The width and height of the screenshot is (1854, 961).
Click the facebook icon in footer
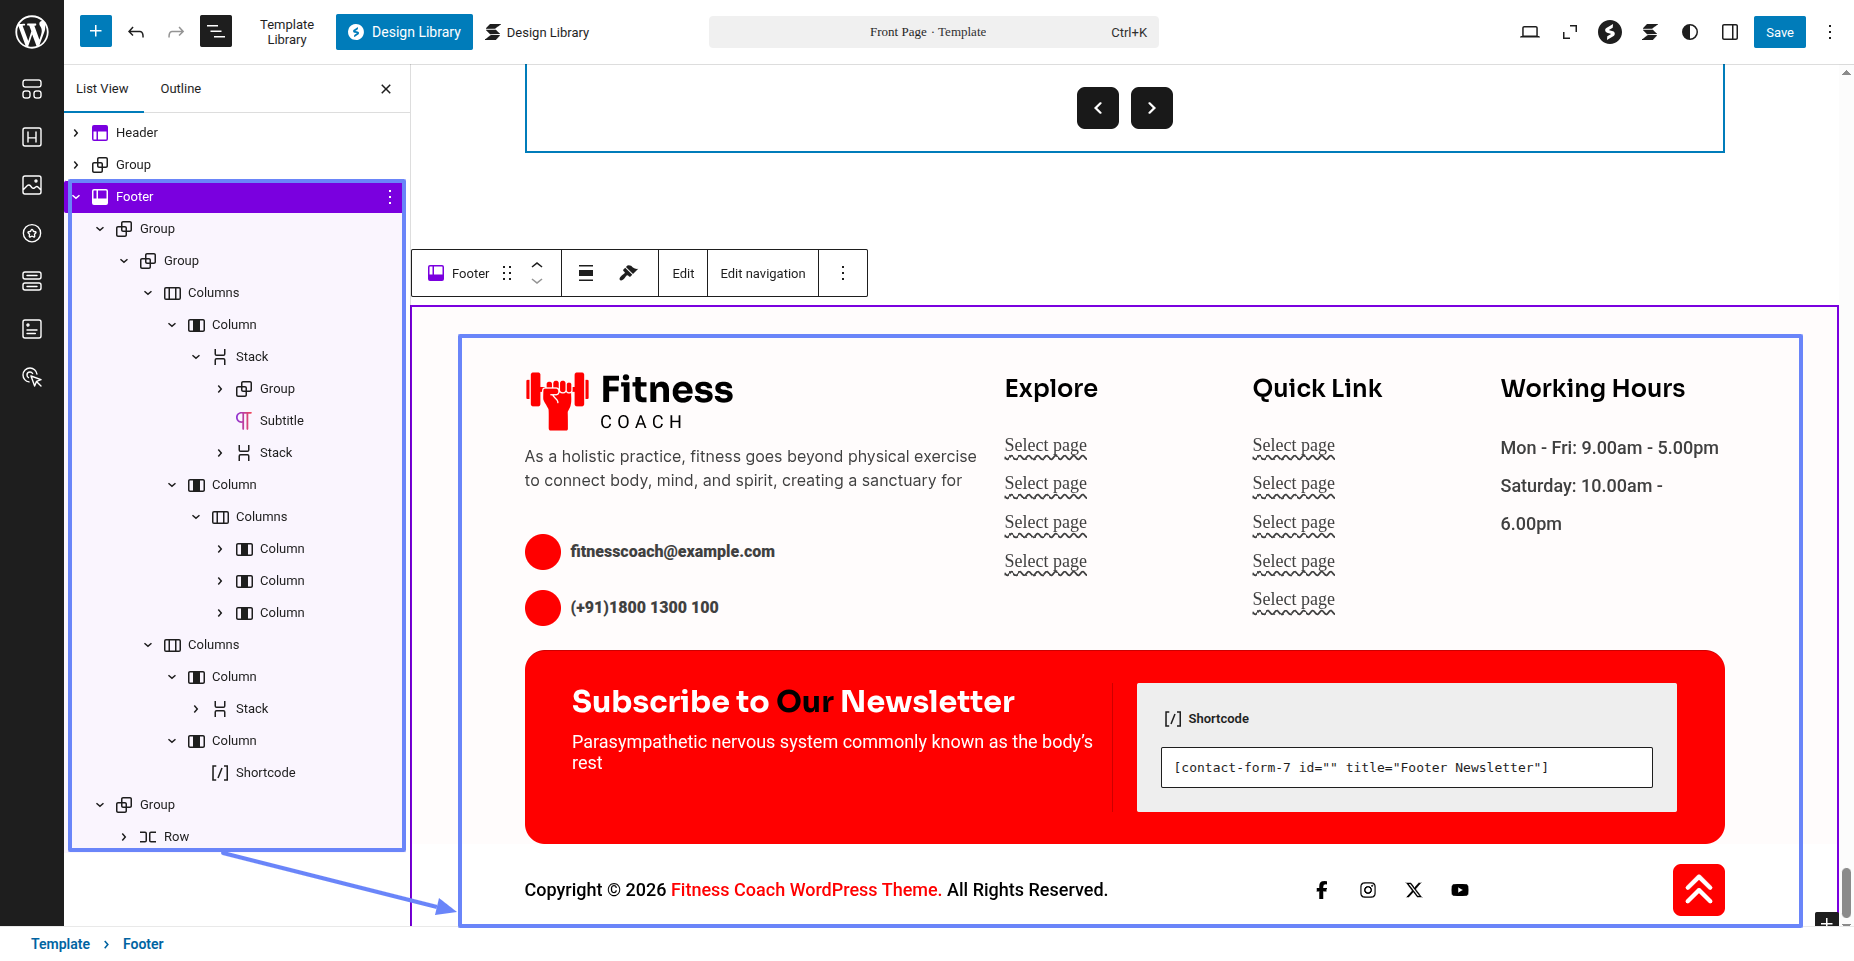click(1321, 890)
